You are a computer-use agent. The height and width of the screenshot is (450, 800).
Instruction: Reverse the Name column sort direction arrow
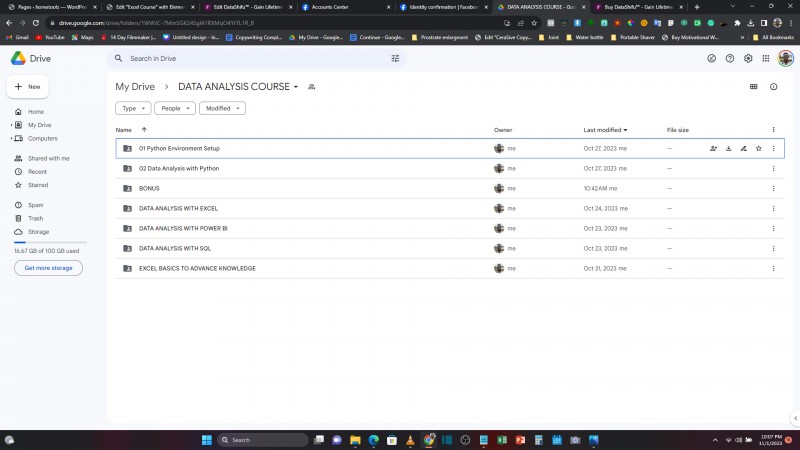coord(144,130)
